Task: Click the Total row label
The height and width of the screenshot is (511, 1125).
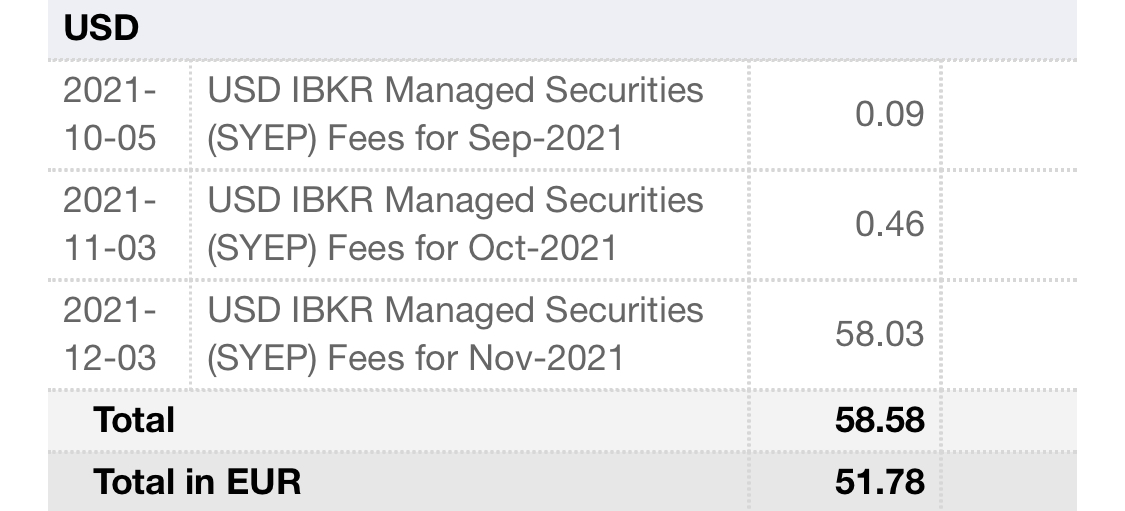Action: click(x=133, y=420)
